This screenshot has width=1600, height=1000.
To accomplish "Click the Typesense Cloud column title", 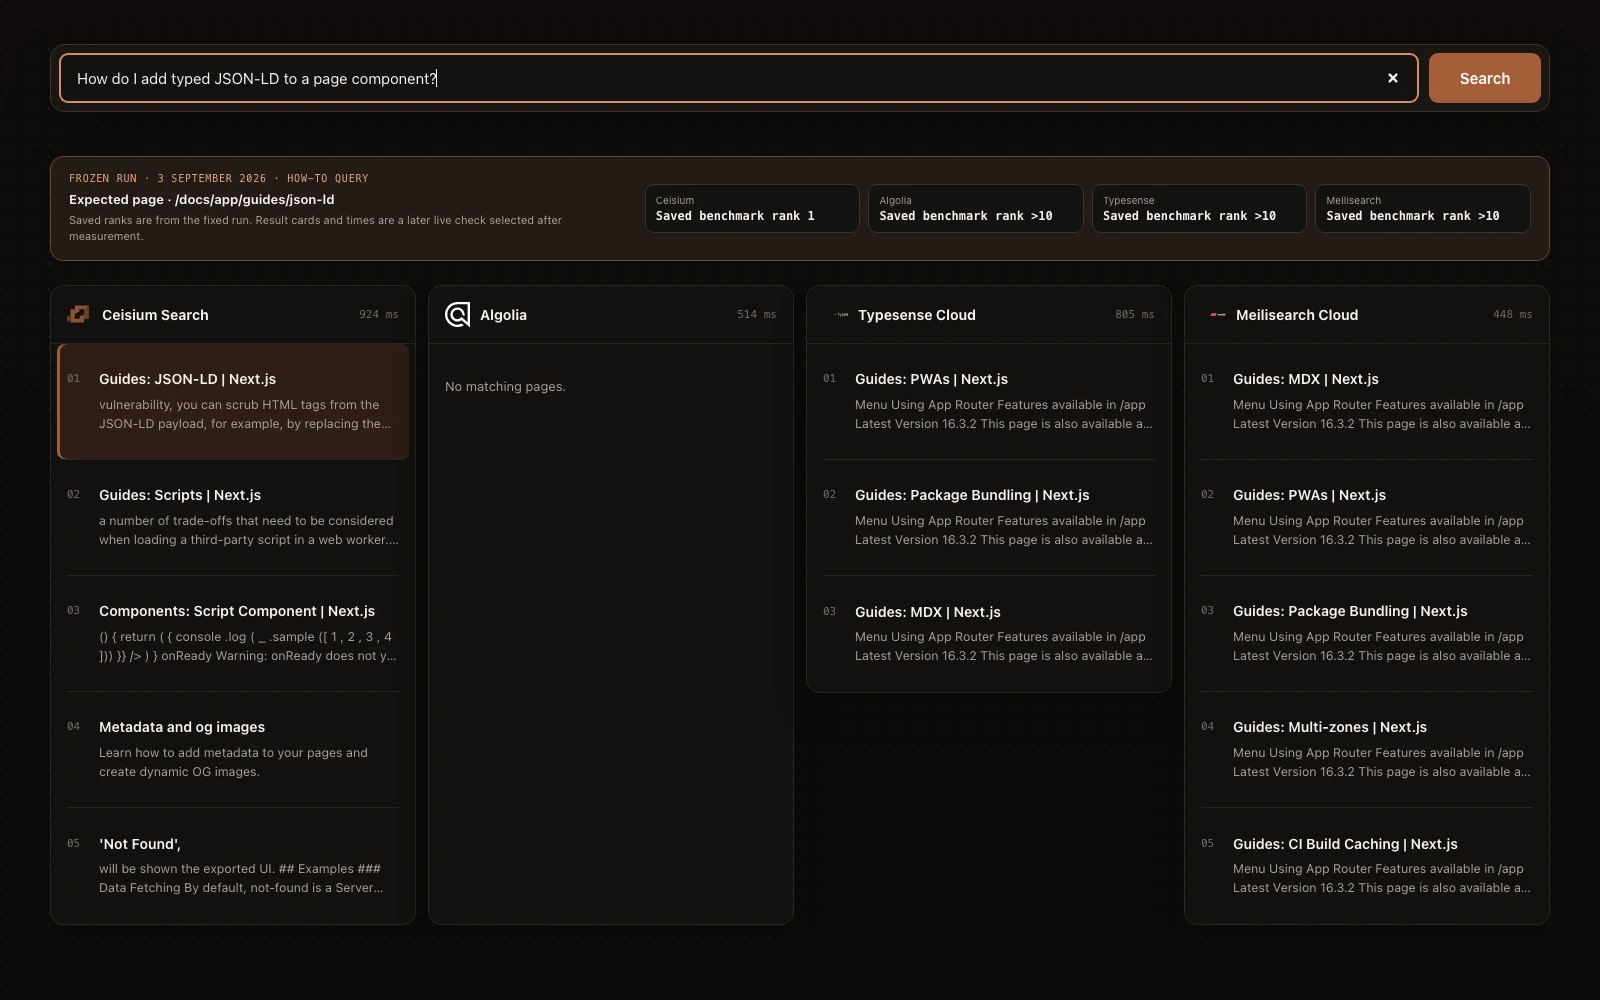I will coord(917,315).
